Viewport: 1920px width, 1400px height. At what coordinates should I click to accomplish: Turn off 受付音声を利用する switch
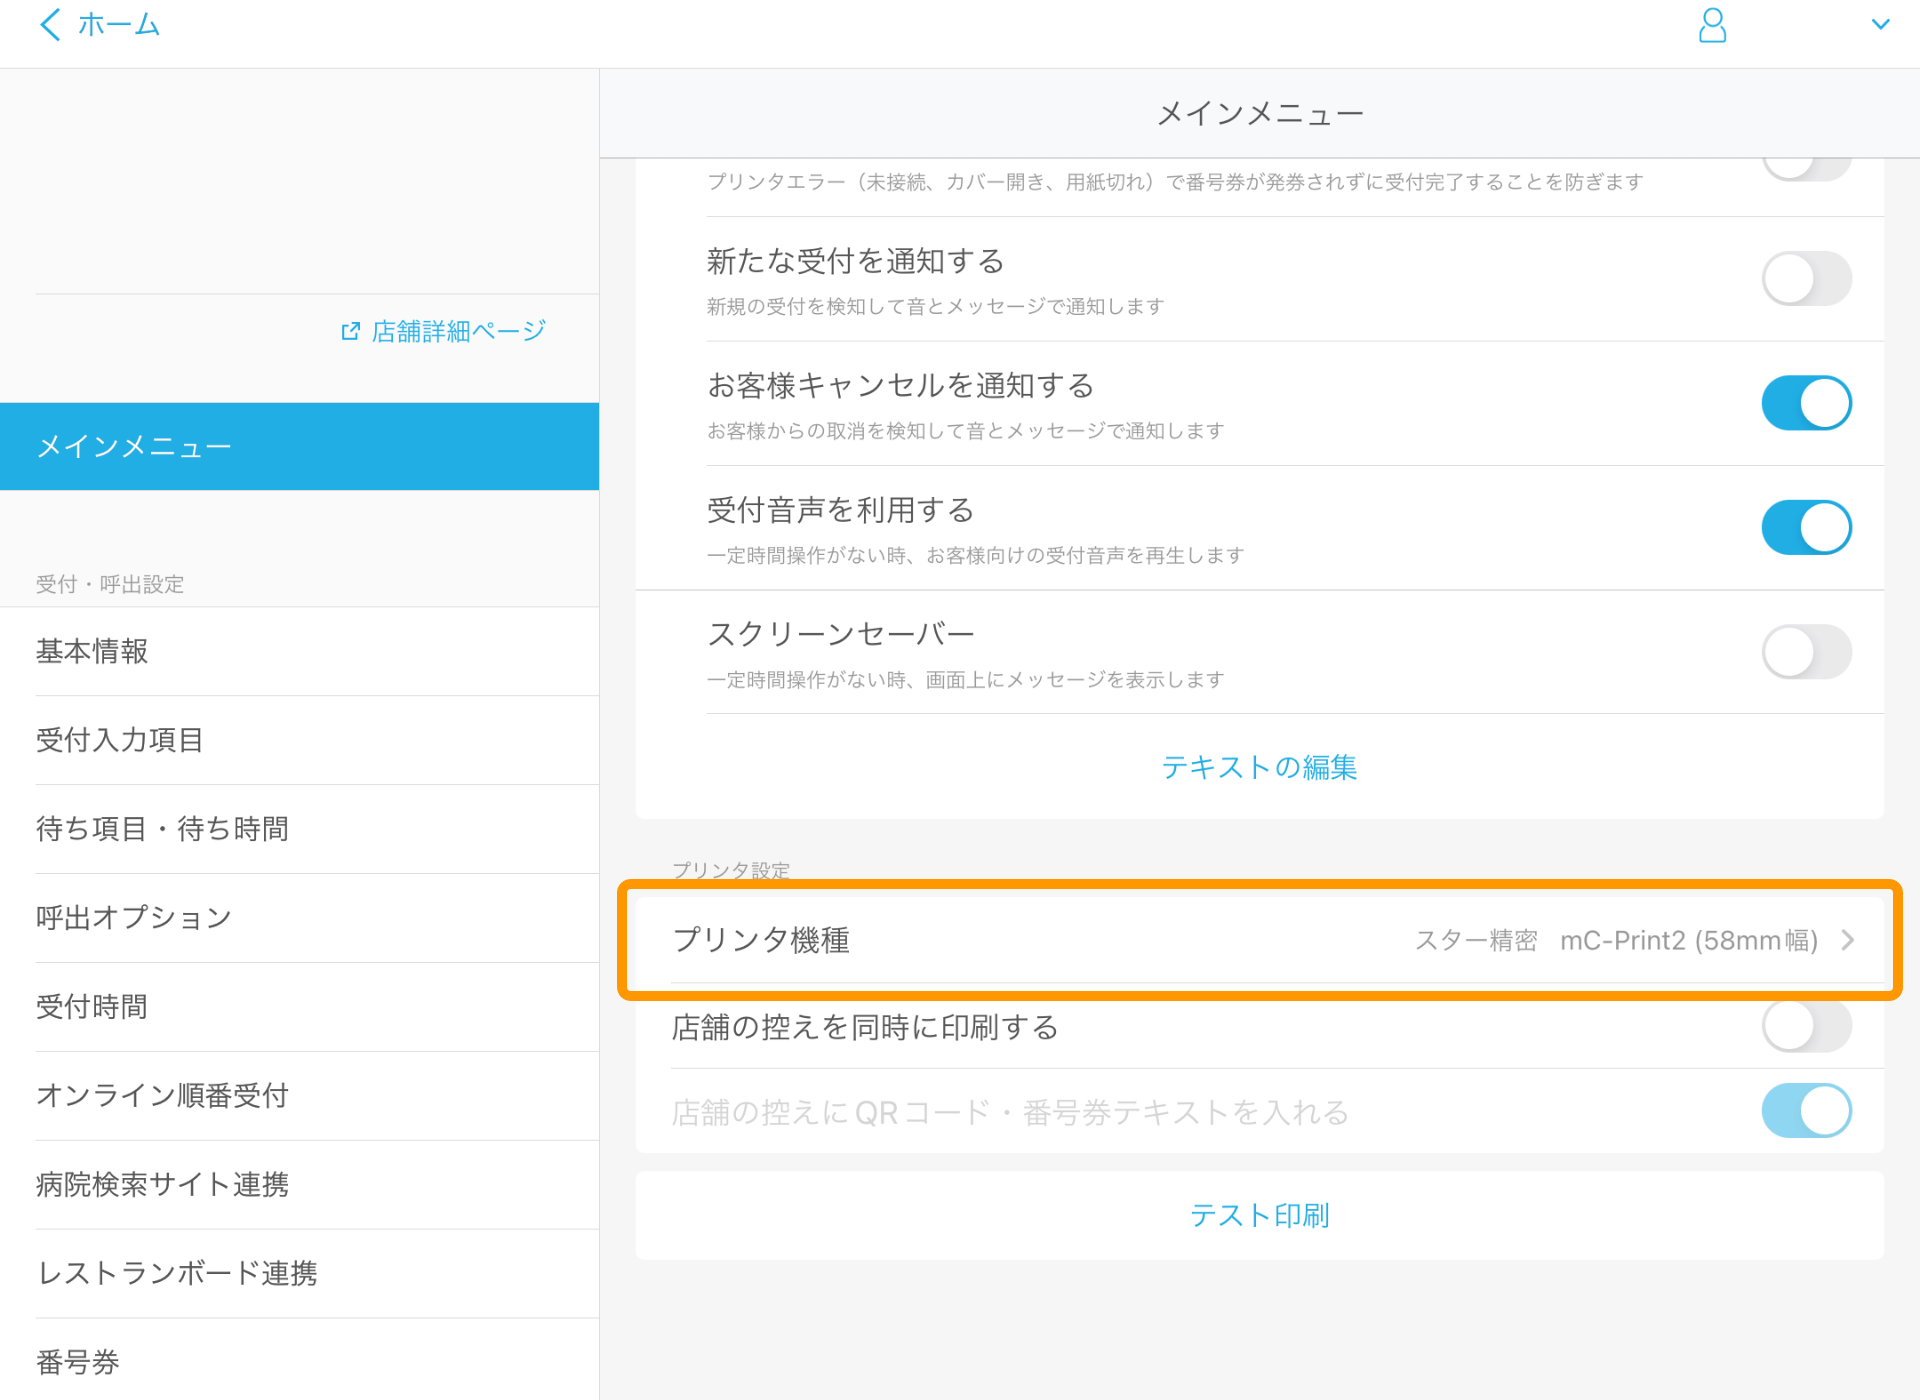[x=1806, y=527]
